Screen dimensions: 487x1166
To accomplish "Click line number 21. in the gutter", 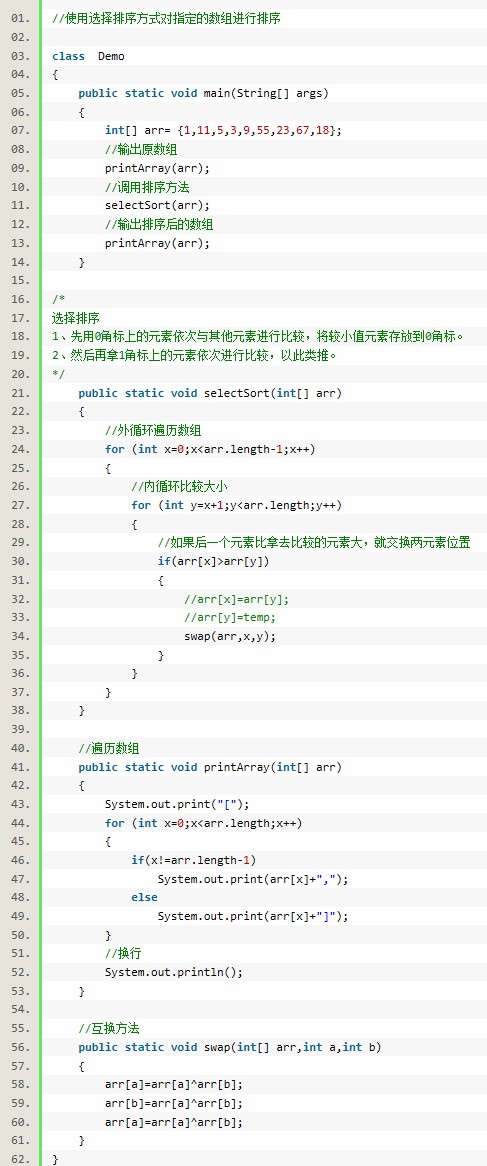I will tap(20, 393).
